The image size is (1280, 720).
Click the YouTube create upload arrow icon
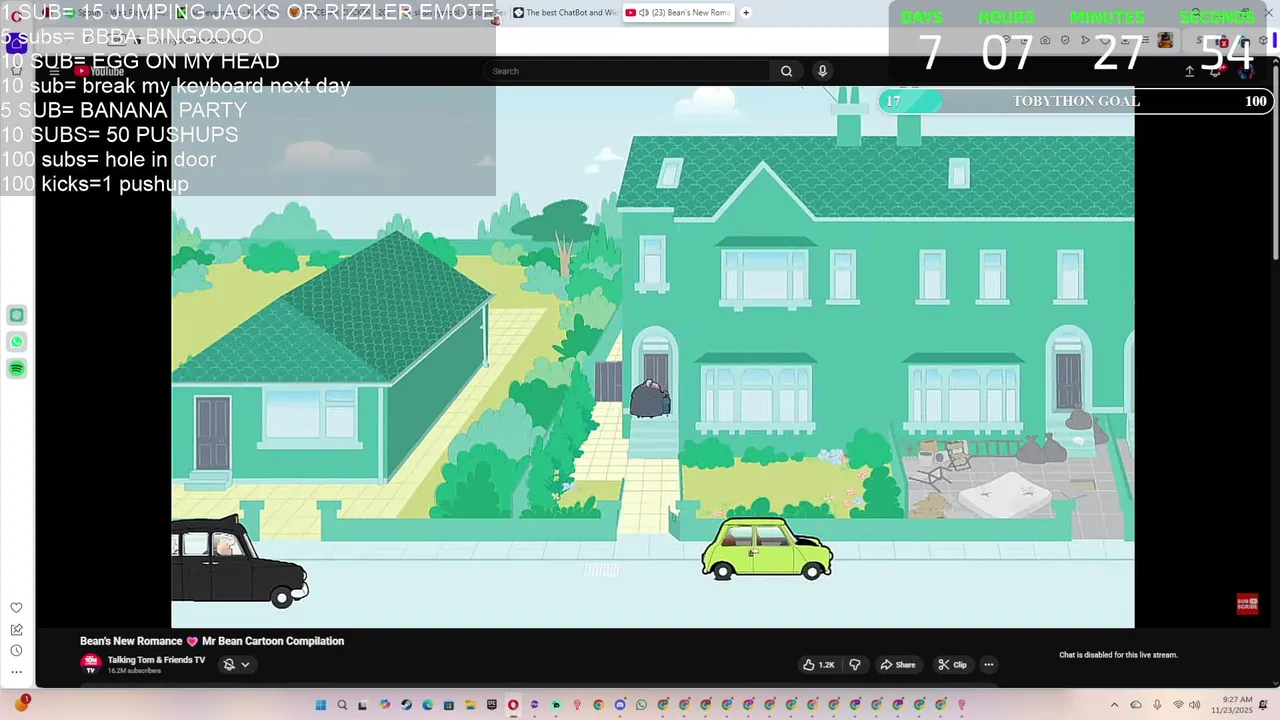[x=1189, y=71]
